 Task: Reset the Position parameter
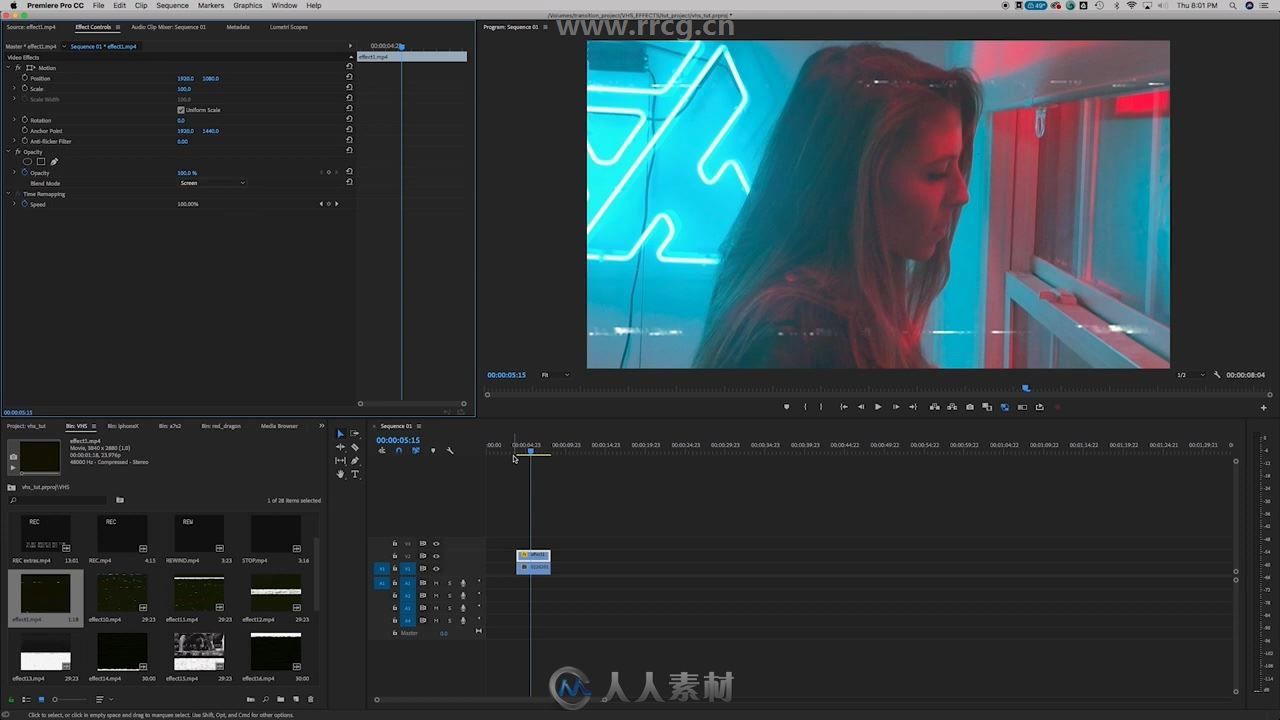(x=349, y=78)
